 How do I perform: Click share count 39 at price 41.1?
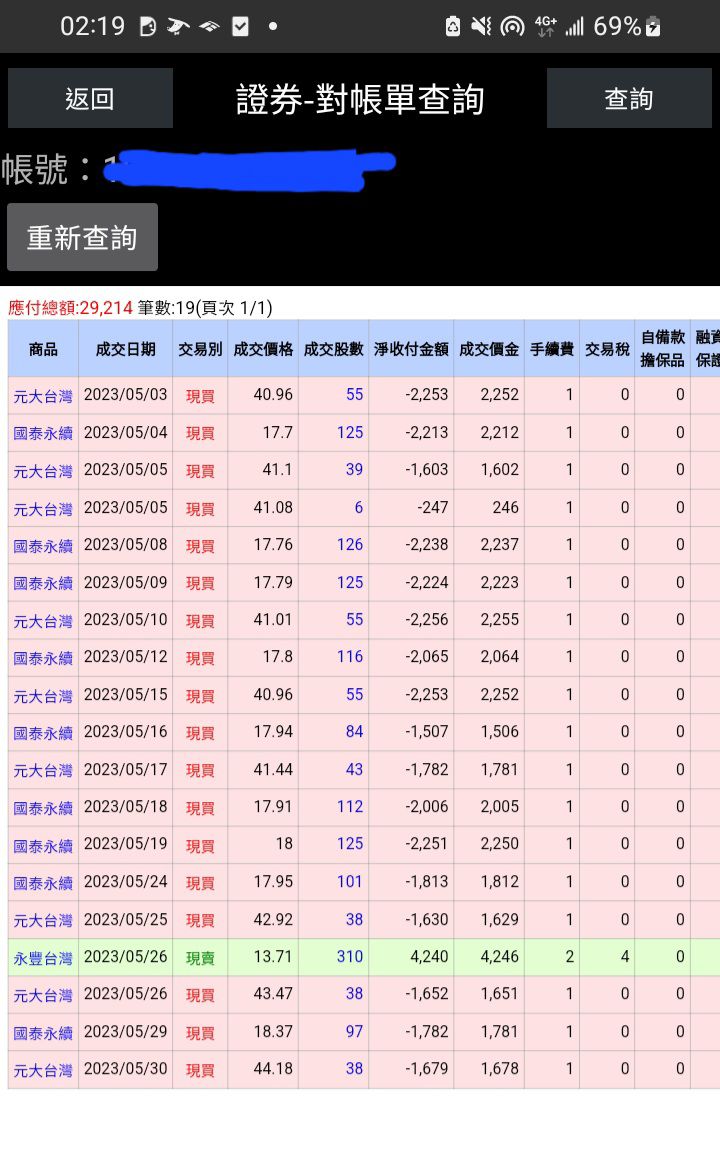coord(354,470)
